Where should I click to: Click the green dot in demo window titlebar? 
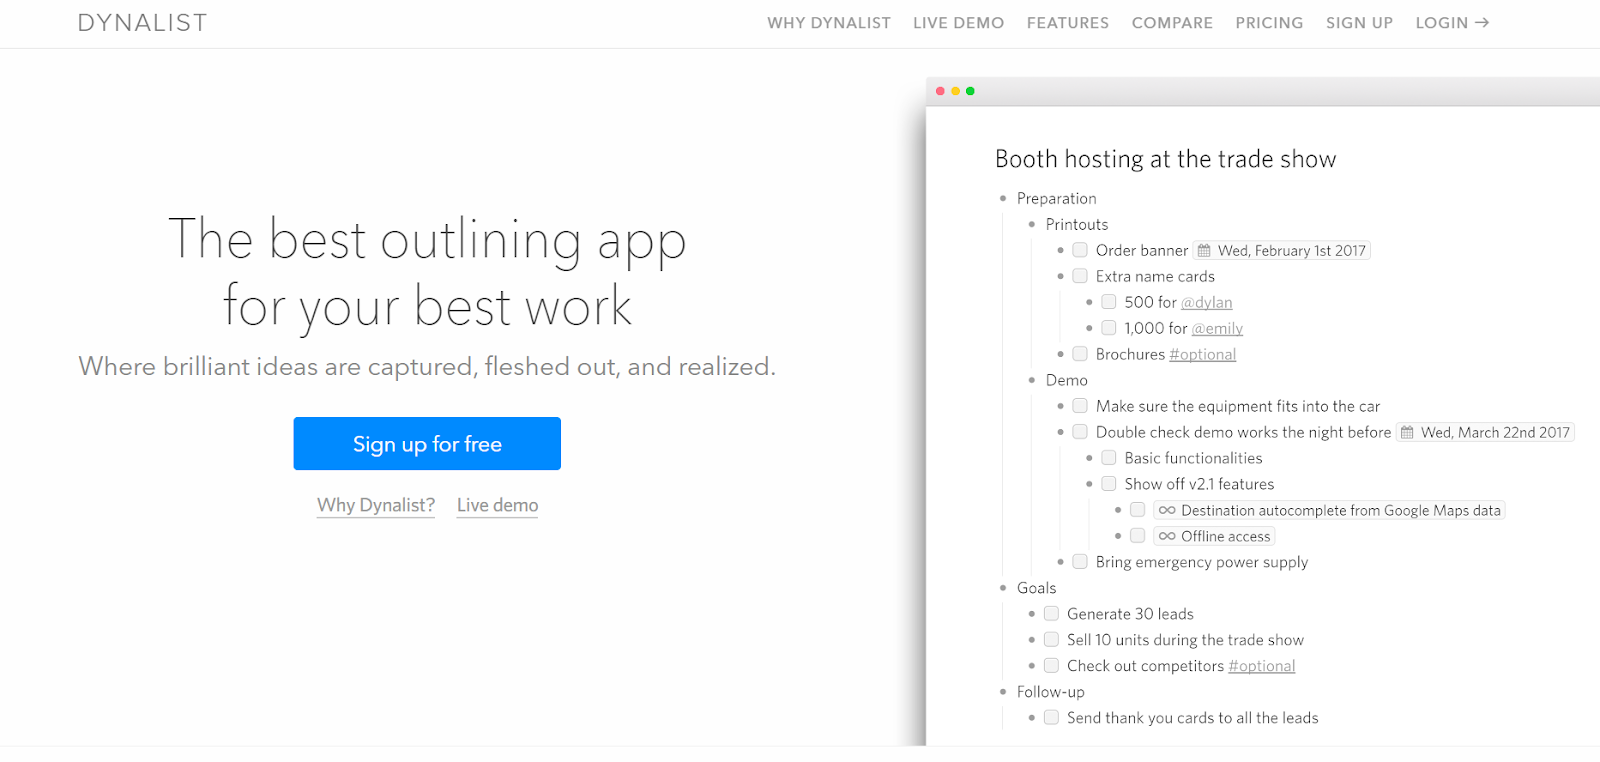pyautogui.click(x=970, y=91)
